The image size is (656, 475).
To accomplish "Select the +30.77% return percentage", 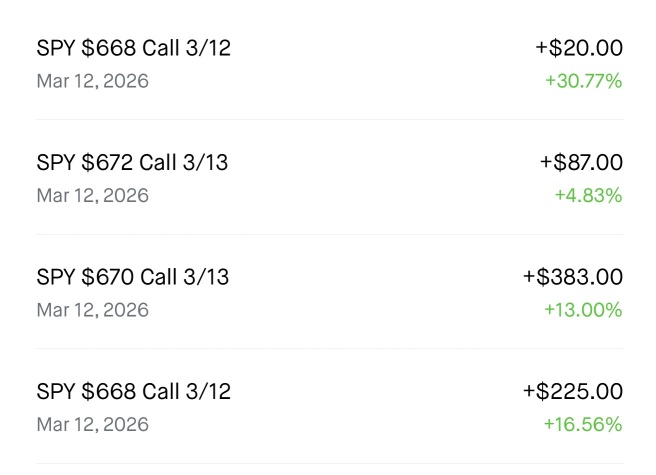I will pos(584,81).
